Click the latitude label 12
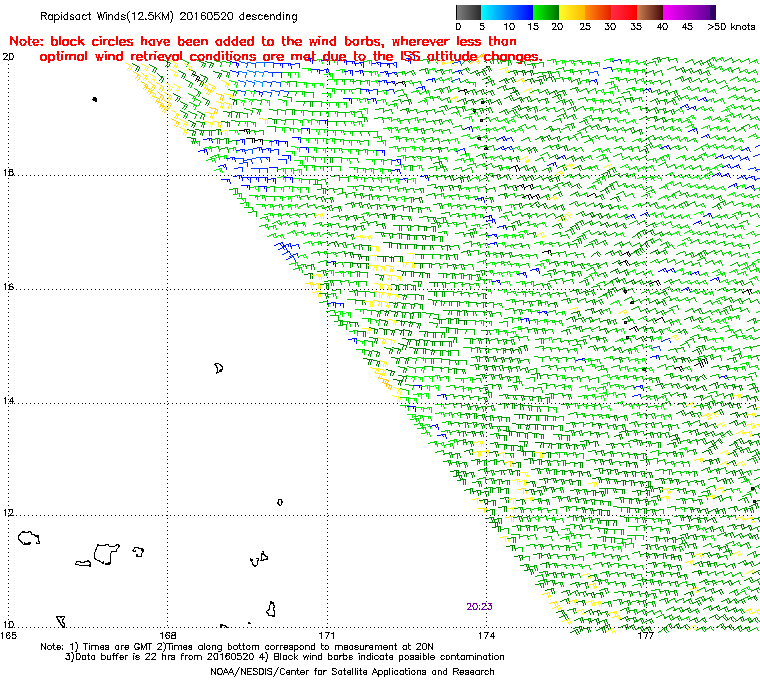The image size is (760, 688). (x=8, y=512)
